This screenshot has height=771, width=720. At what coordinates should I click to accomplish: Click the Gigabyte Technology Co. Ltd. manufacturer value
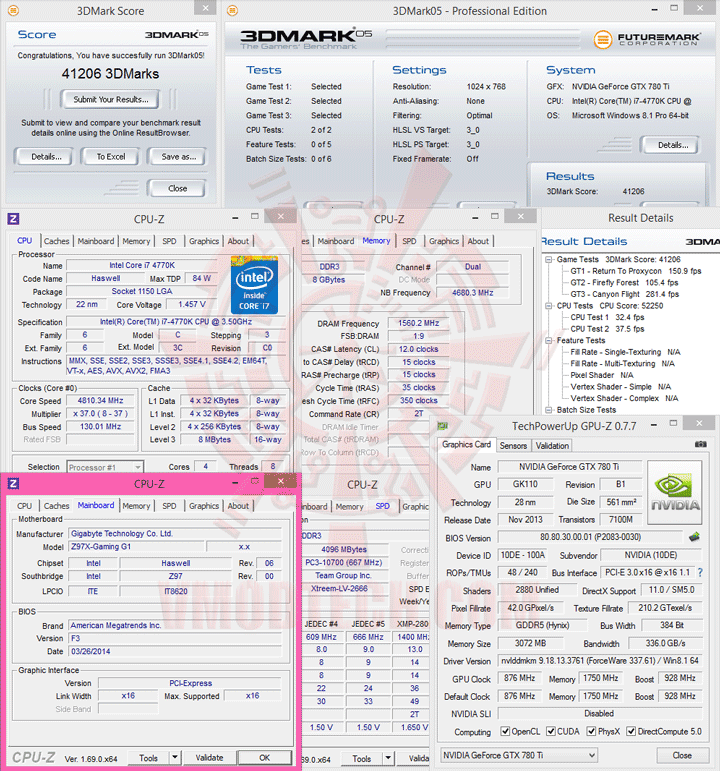pos(175,533)
